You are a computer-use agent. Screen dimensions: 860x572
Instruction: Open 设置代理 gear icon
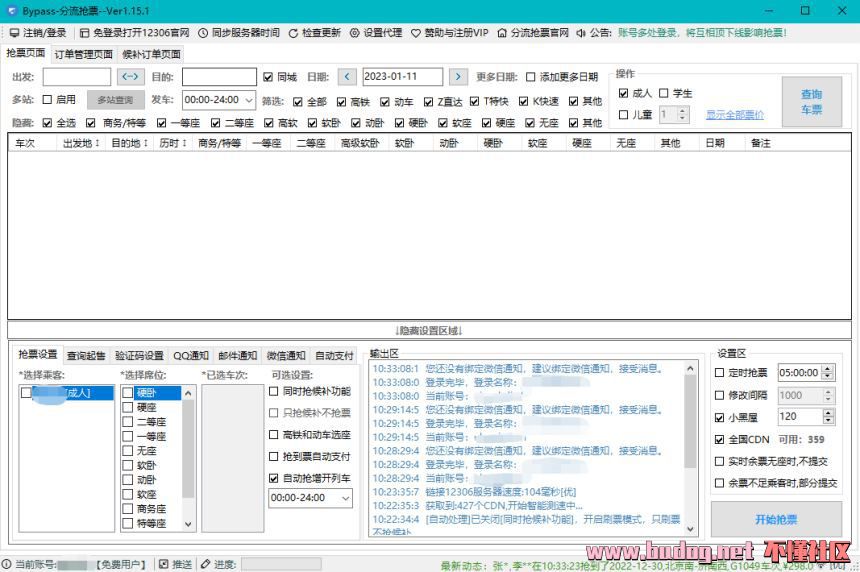[x=355, y=33]
